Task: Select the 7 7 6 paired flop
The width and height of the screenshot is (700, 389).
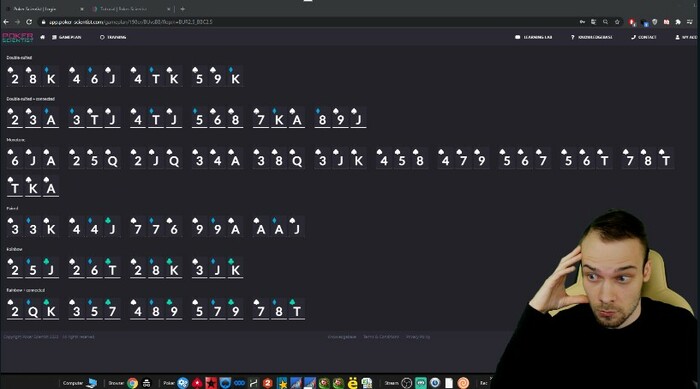Action: tap(156, 227)
